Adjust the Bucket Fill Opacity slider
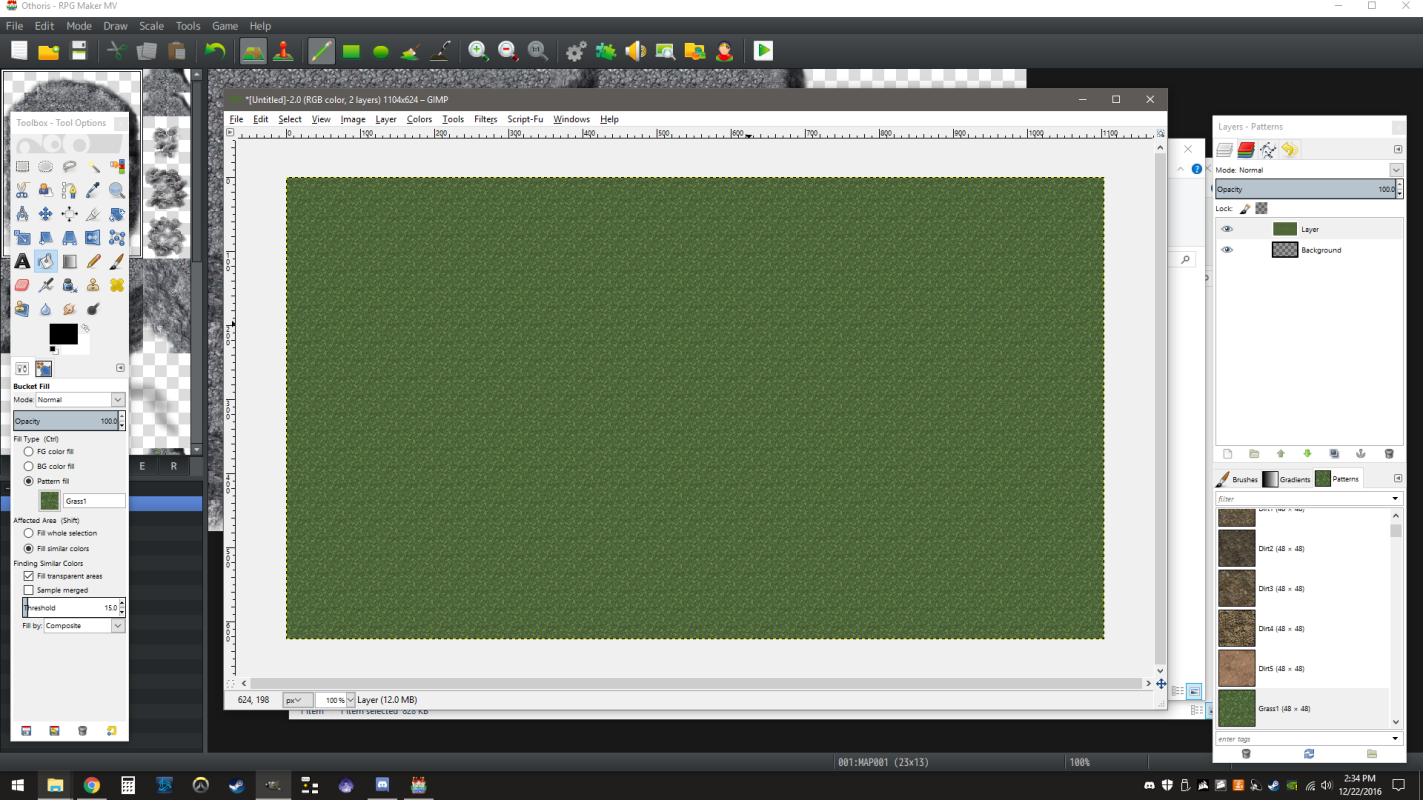The image size is (1423, 800). [x=66, y=421]
